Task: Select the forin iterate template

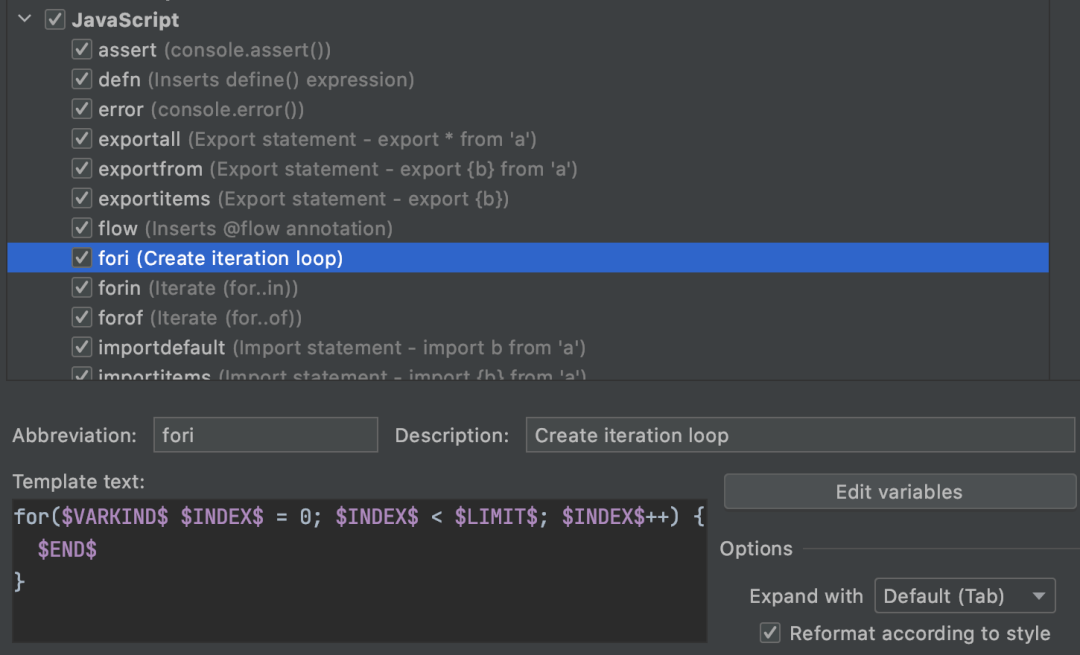Action: pos(198,288)
